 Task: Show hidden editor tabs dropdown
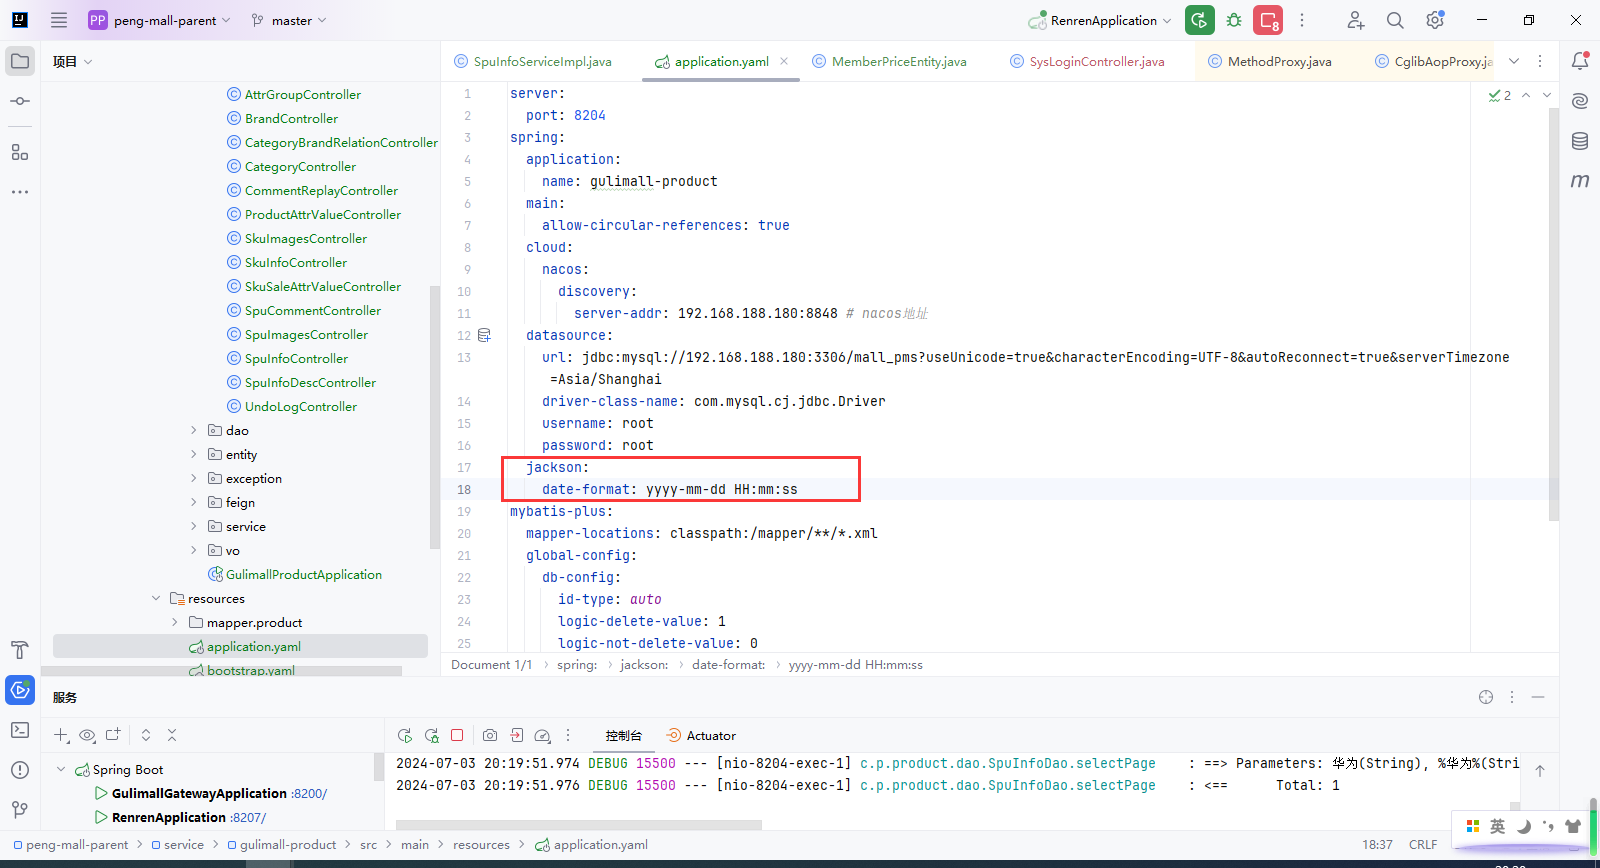1514,61
